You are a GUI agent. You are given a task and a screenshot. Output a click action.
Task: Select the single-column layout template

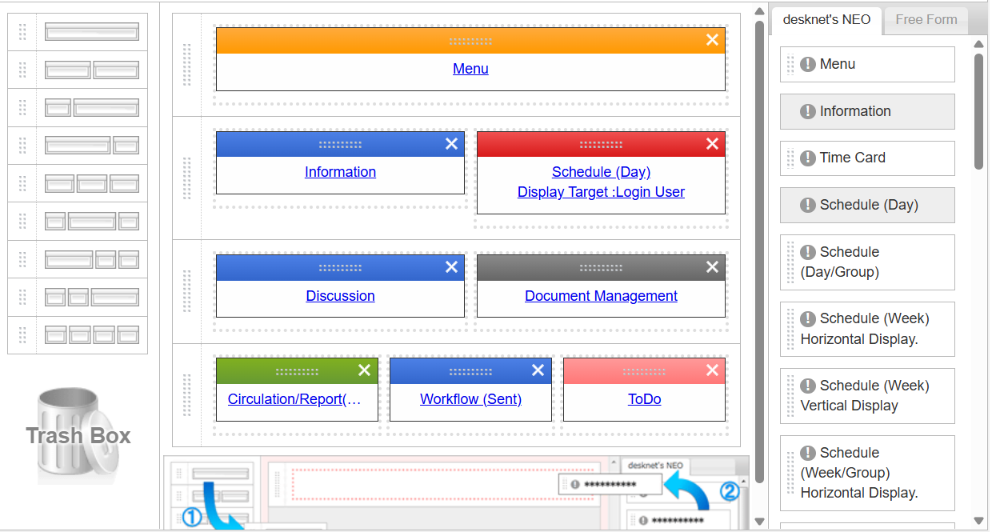pos(92,32)
